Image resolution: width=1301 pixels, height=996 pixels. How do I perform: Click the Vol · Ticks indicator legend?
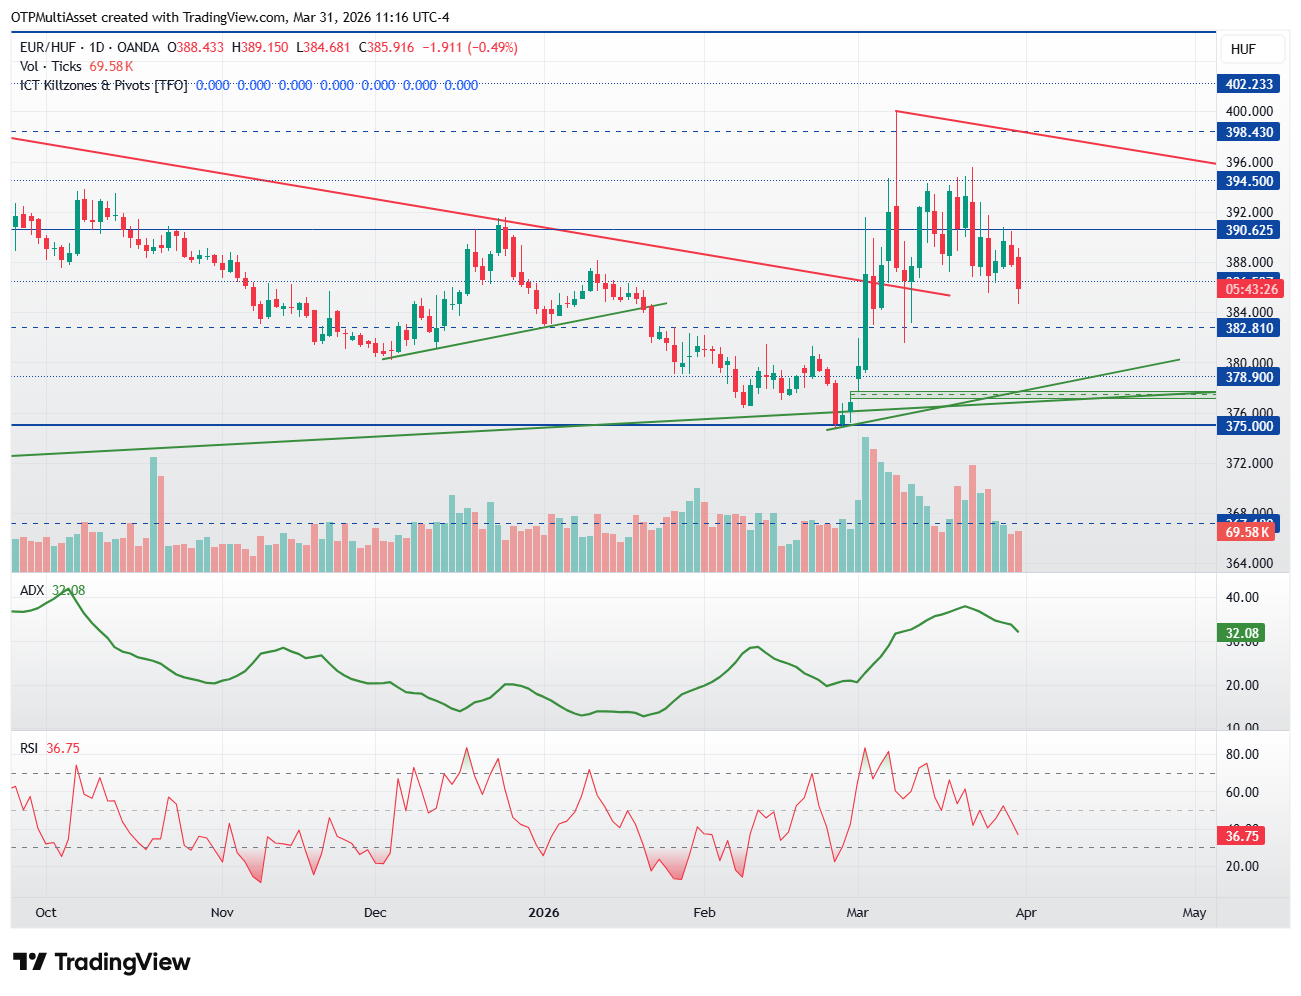coord(51,66)
